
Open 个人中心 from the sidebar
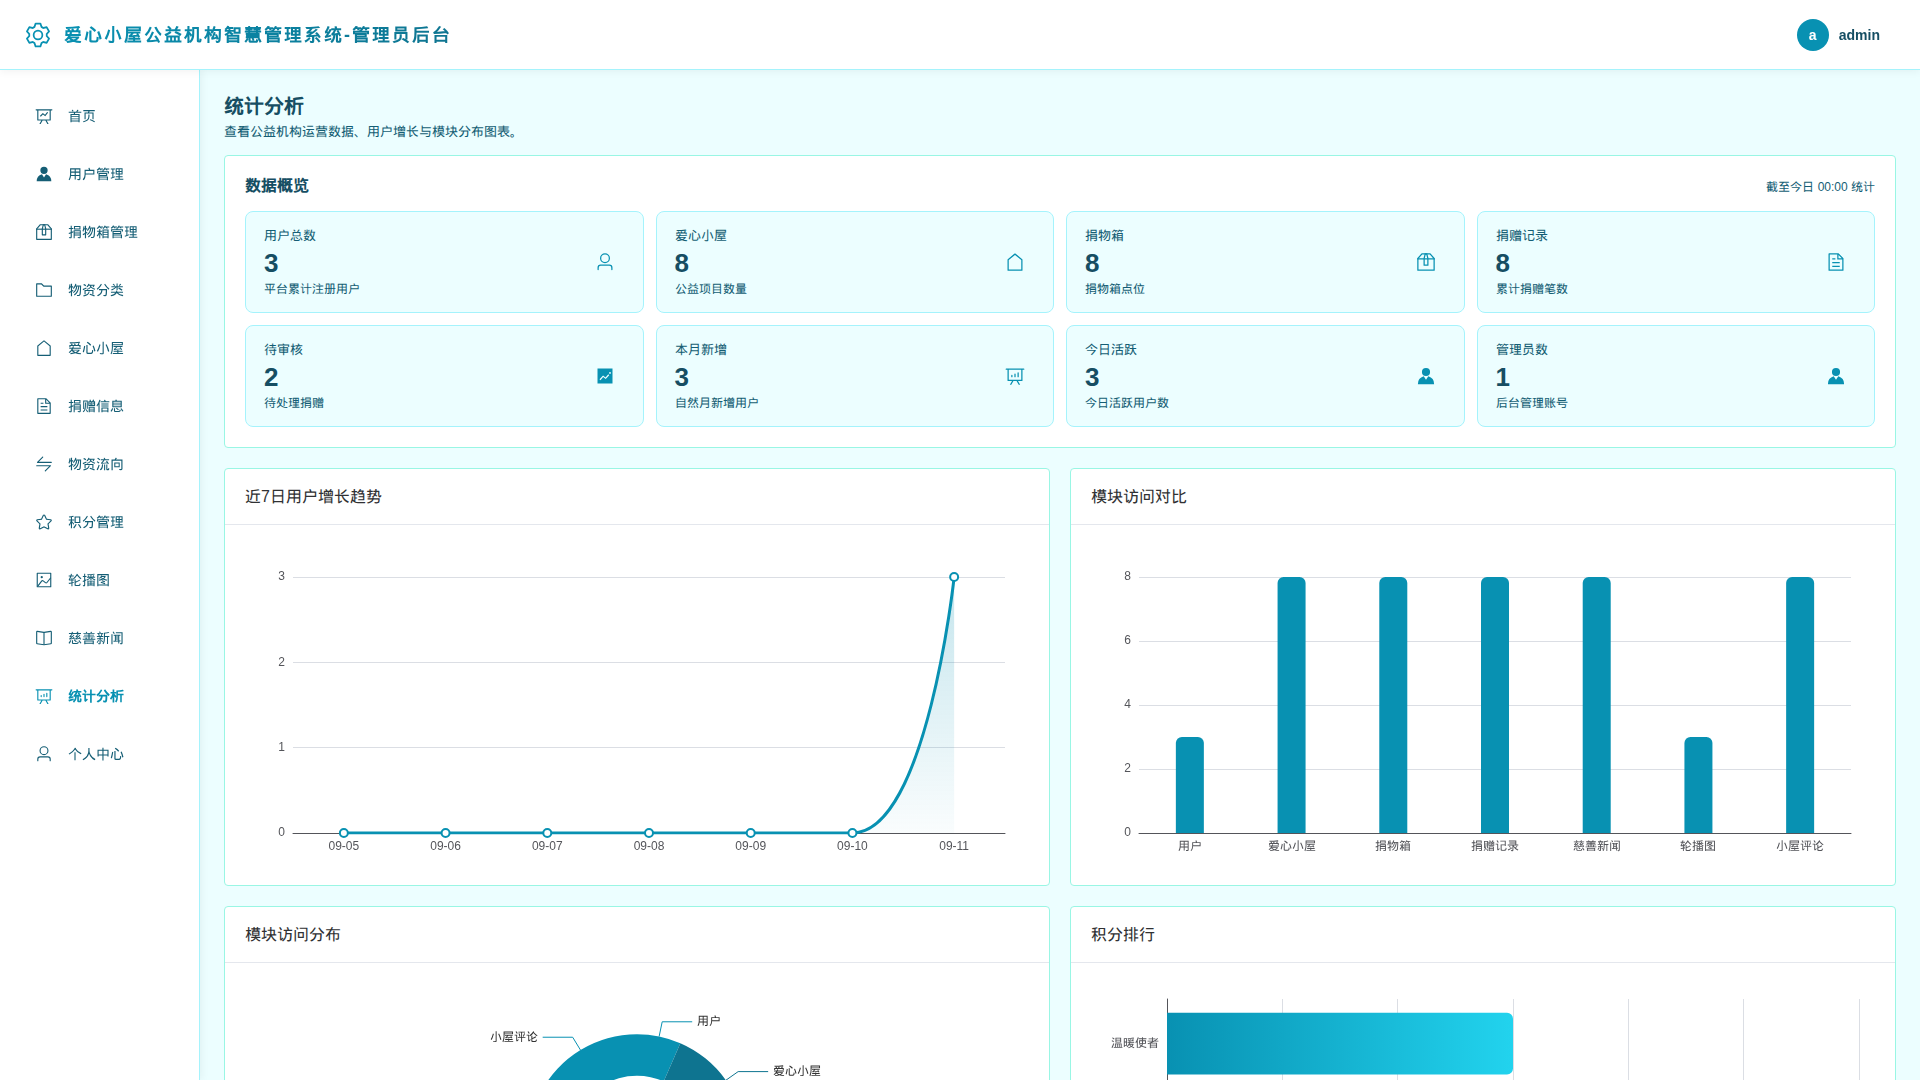tap(100, 754)
